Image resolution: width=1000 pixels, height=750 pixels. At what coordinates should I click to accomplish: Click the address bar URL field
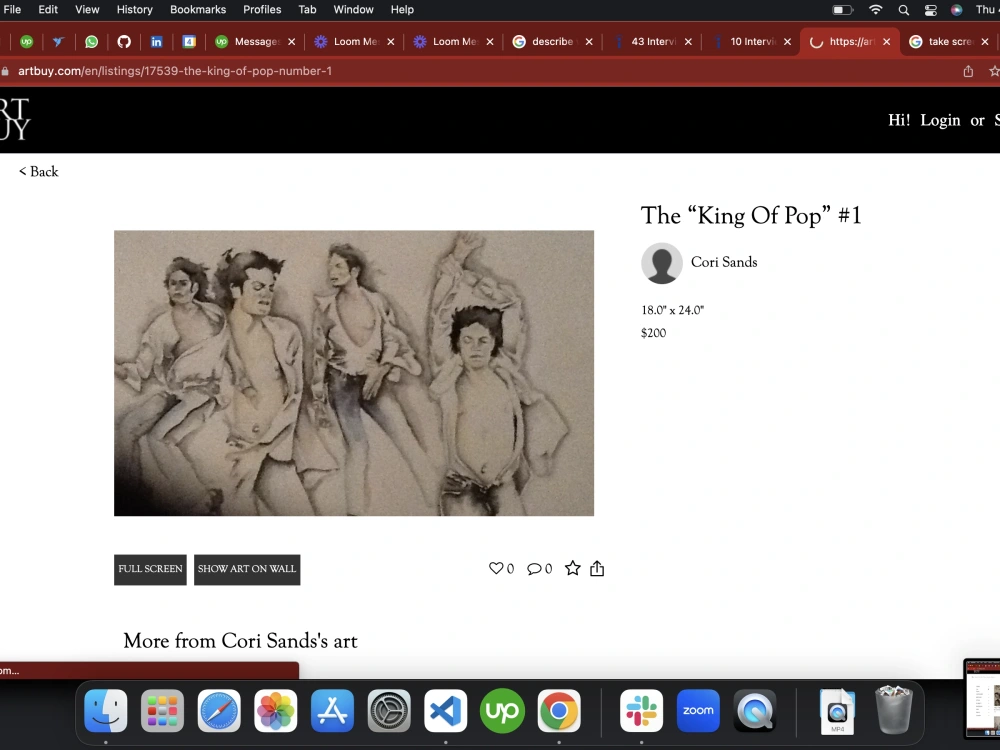(x=478, y=71)
